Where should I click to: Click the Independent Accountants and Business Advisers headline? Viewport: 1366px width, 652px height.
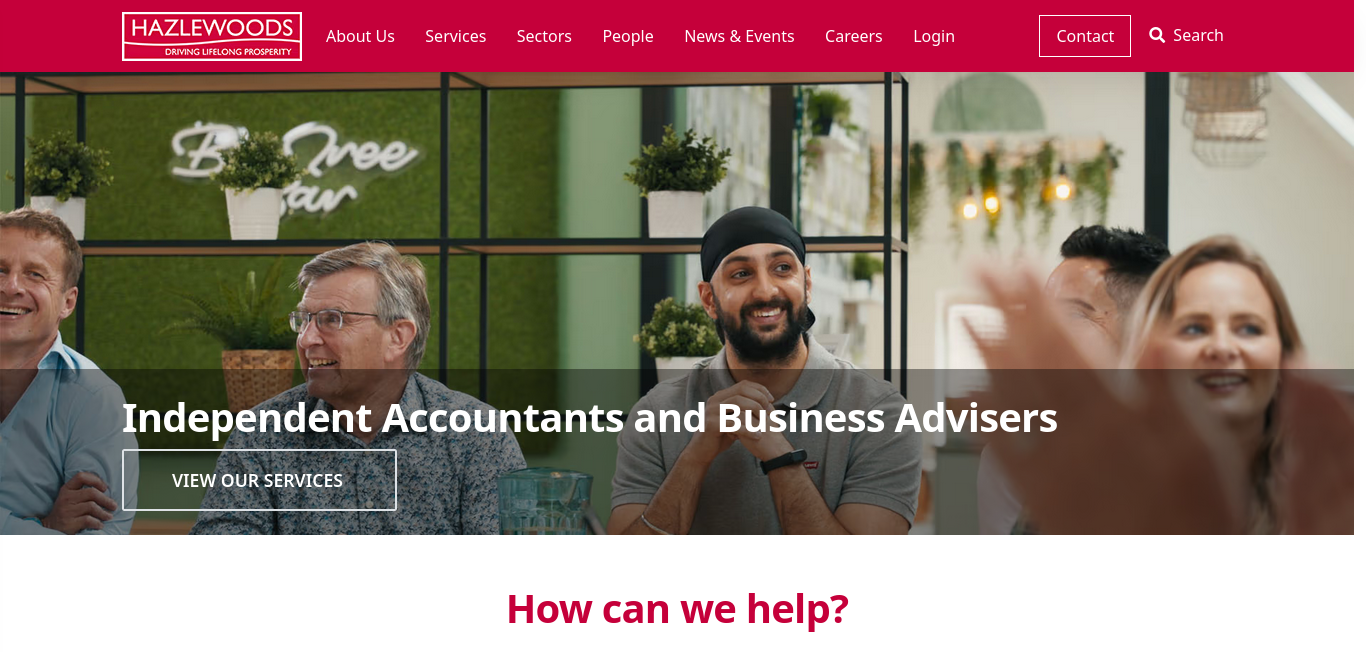pyautogui.click(x=589, y=417)
